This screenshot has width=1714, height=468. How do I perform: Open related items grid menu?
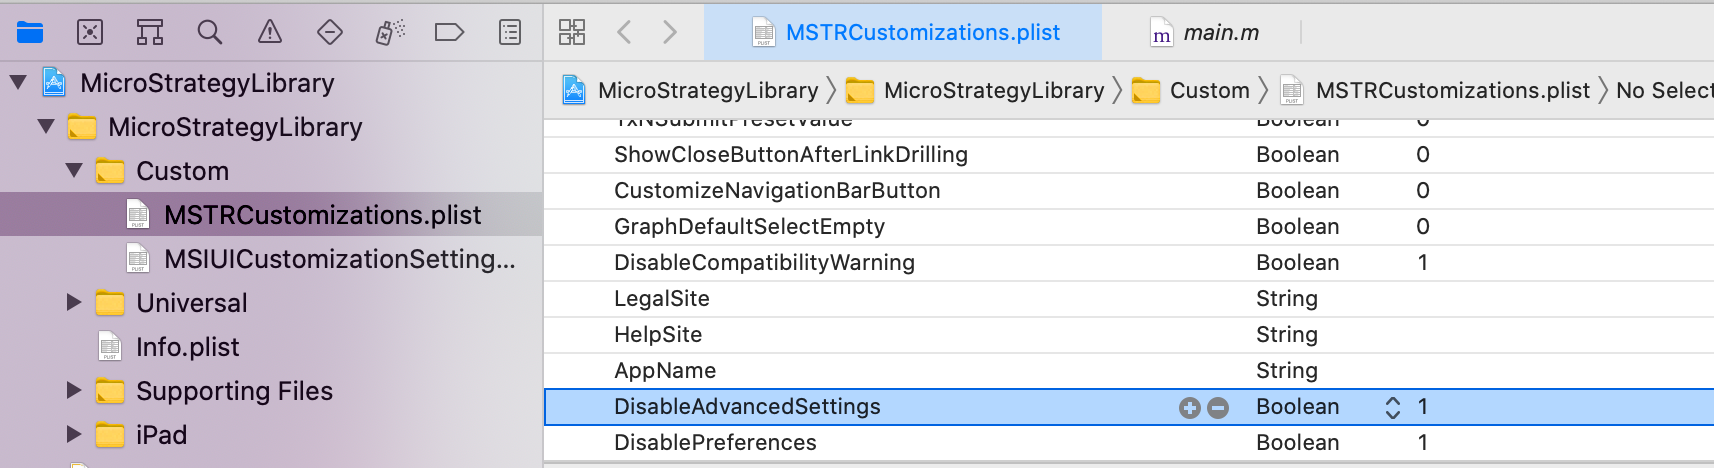[x=572, y=32]
